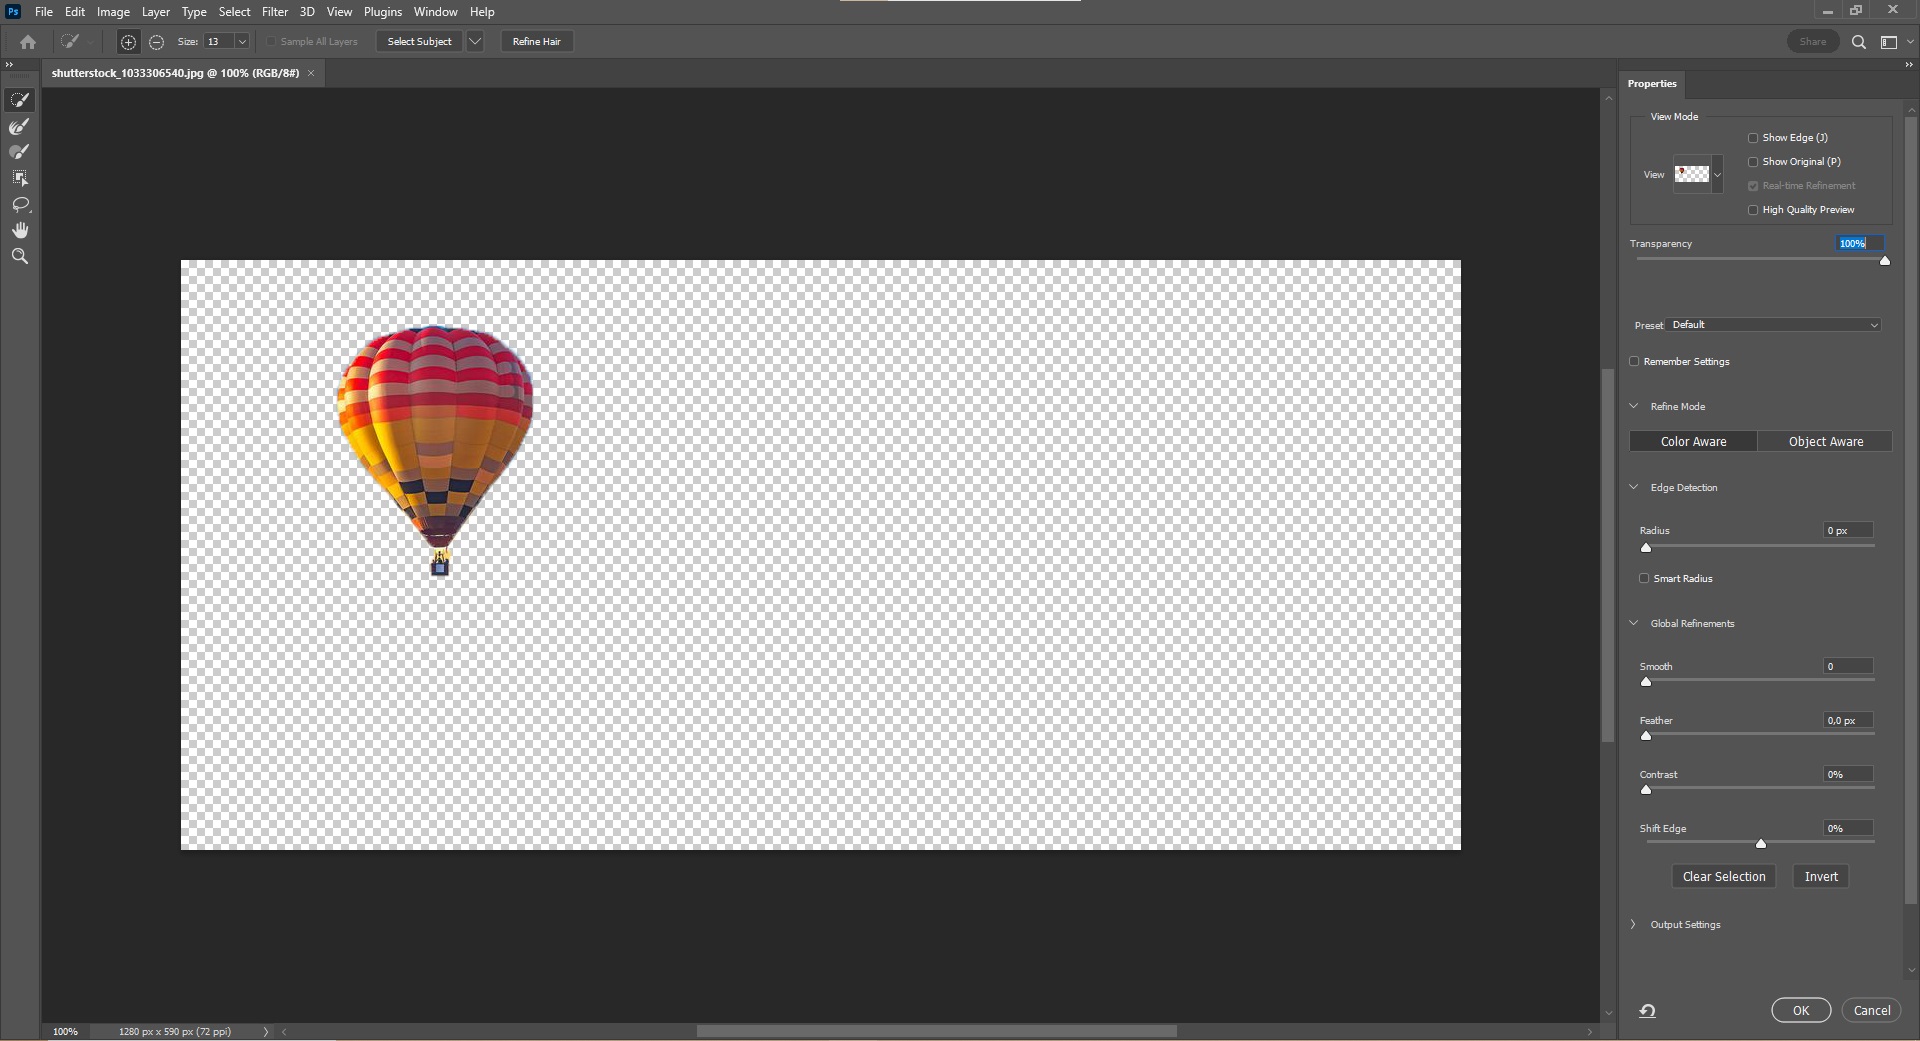
Task: Pick the Object Selection tool
Action: pyautogui.click(x=20, y=178)
